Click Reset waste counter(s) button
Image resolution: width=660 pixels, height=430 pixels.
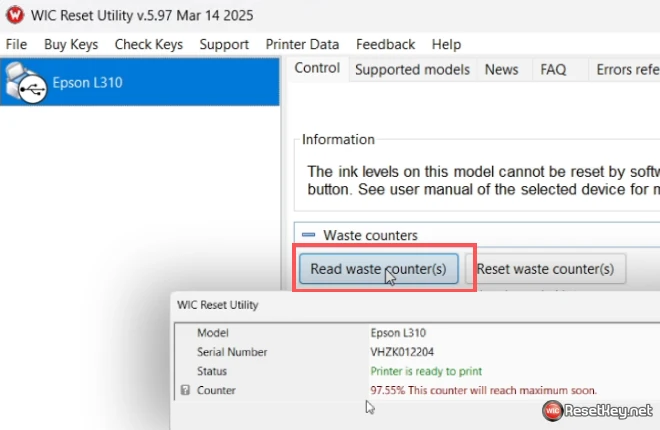pos(546,268)
